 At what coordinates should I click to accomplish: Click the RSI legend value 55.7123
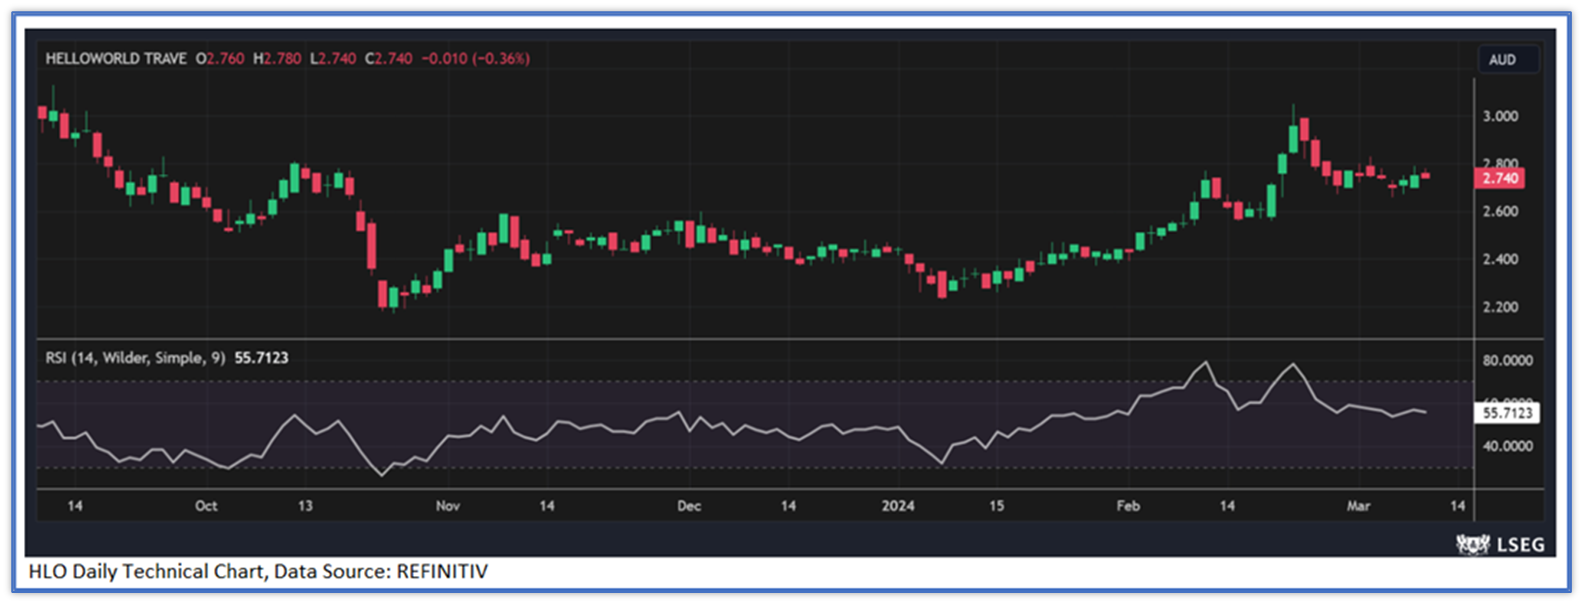[261, 358]
